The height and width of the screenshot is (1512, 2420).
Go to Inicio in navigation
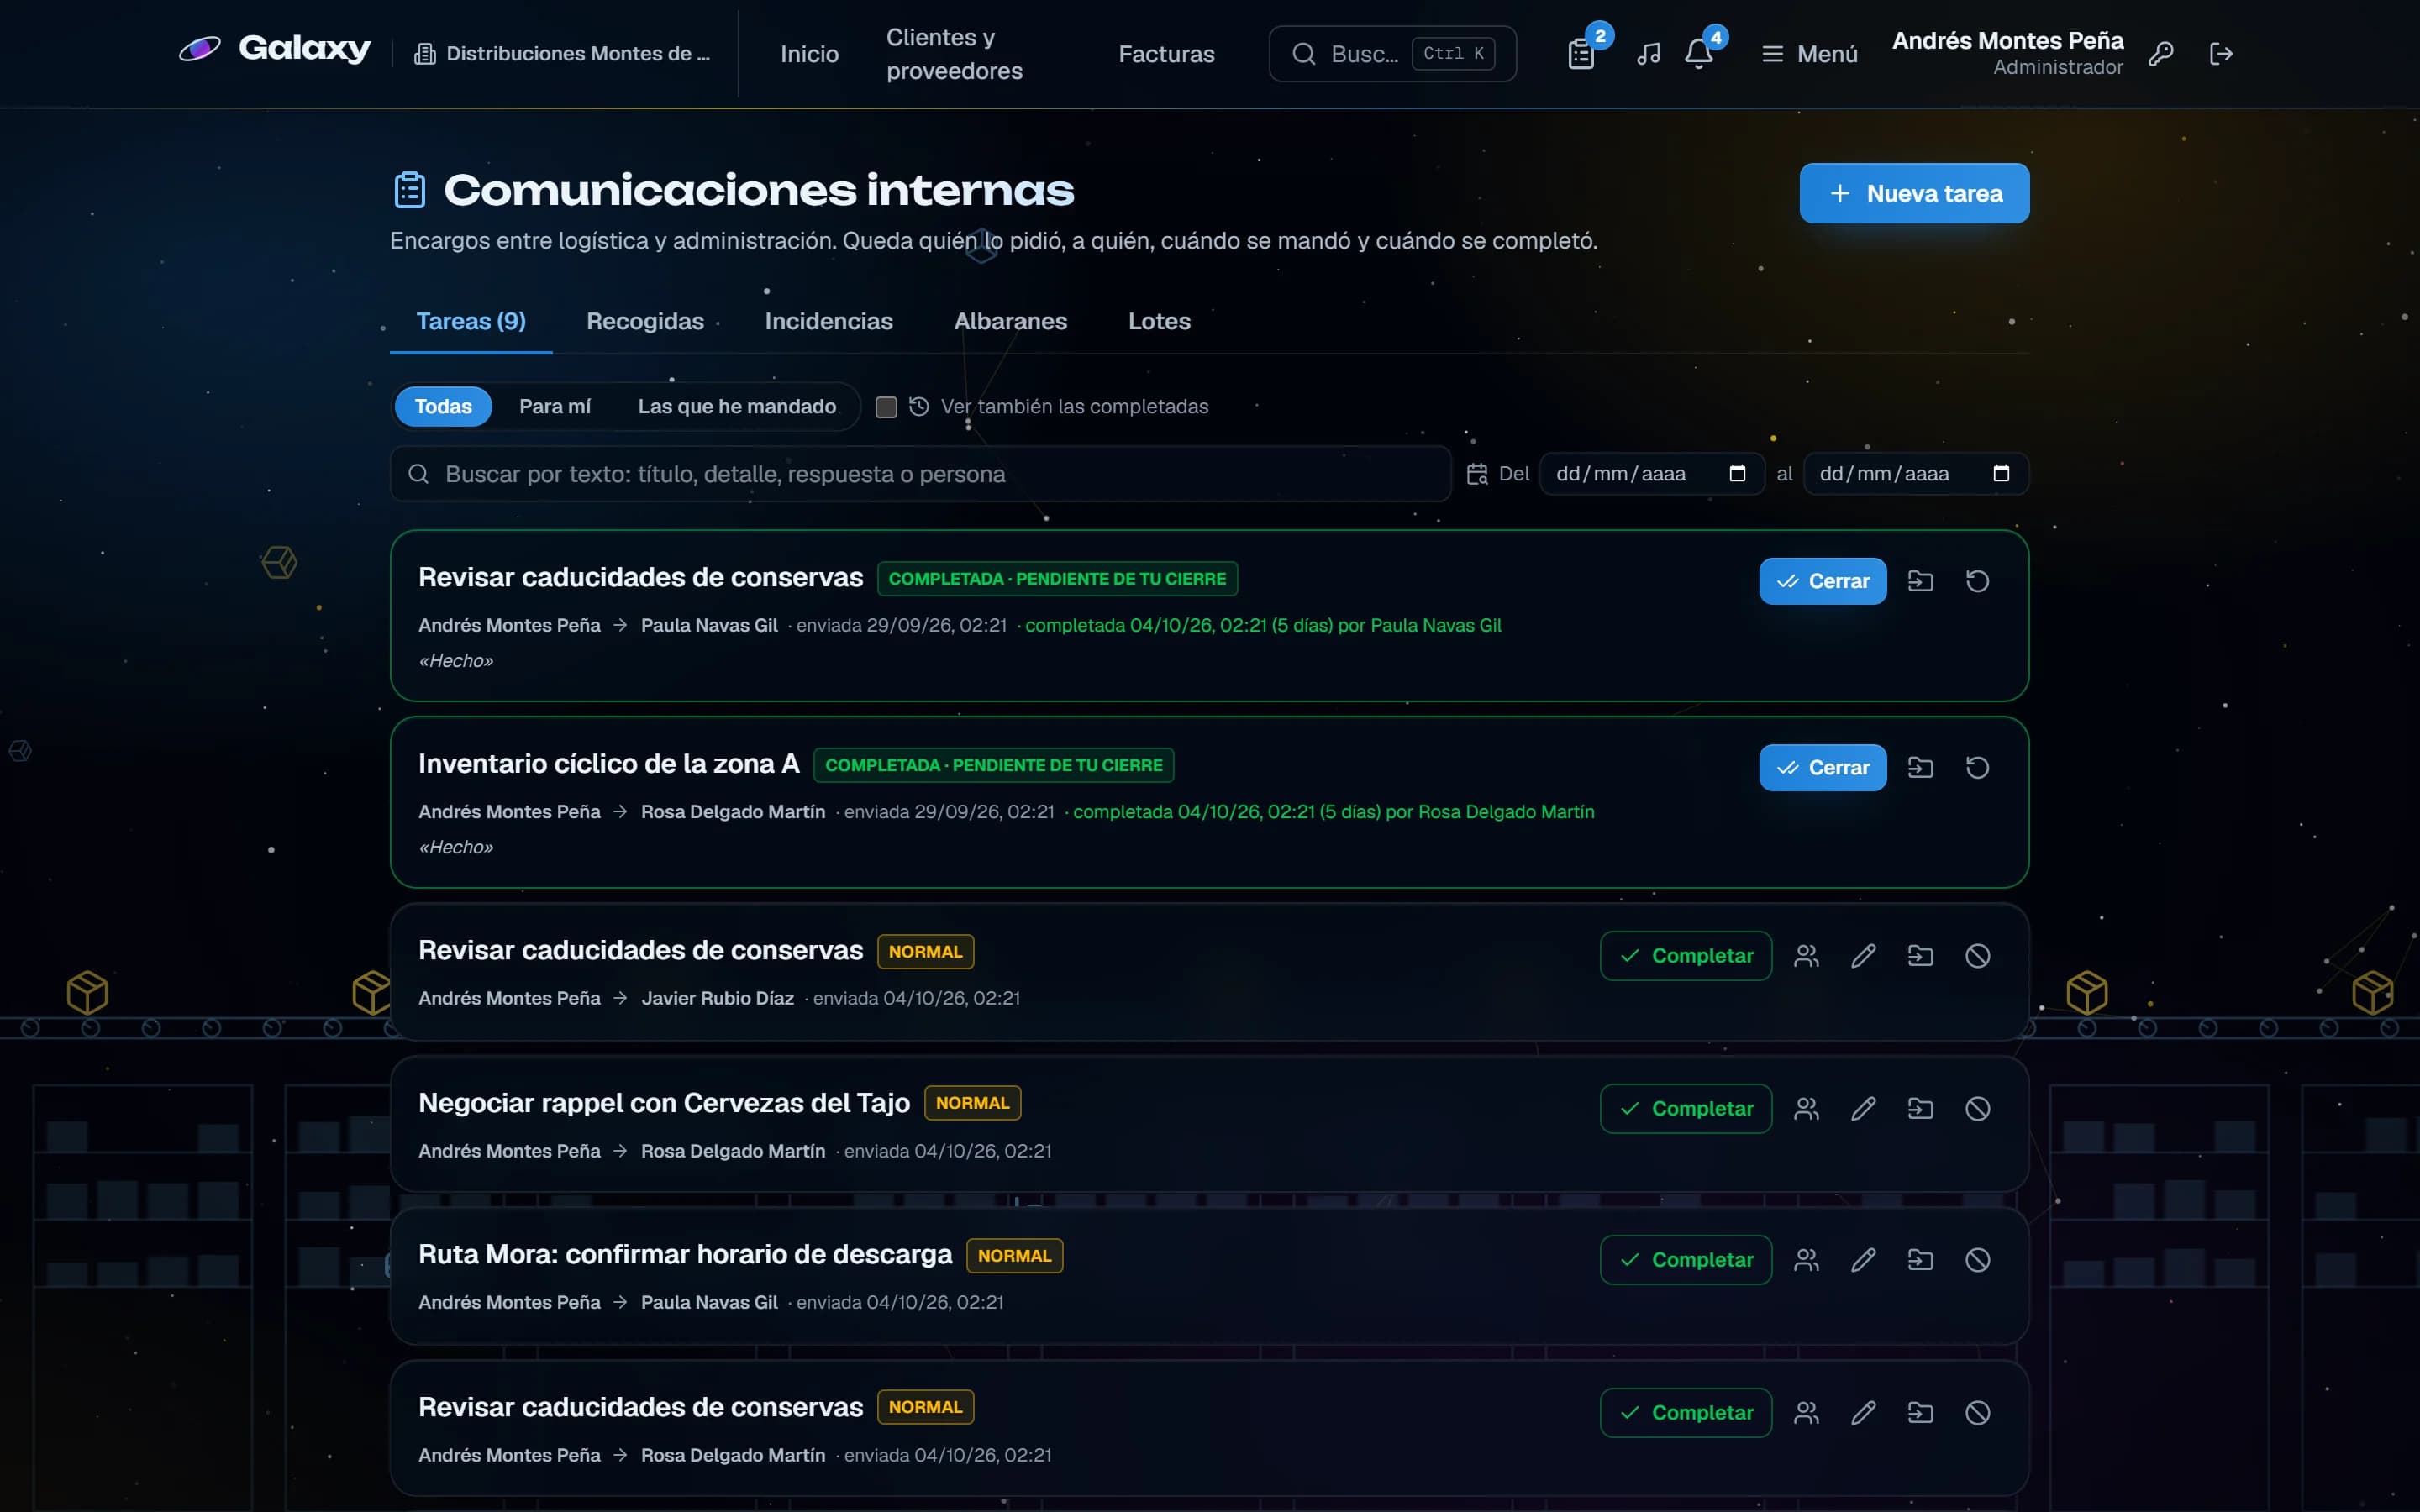[809, 54]
